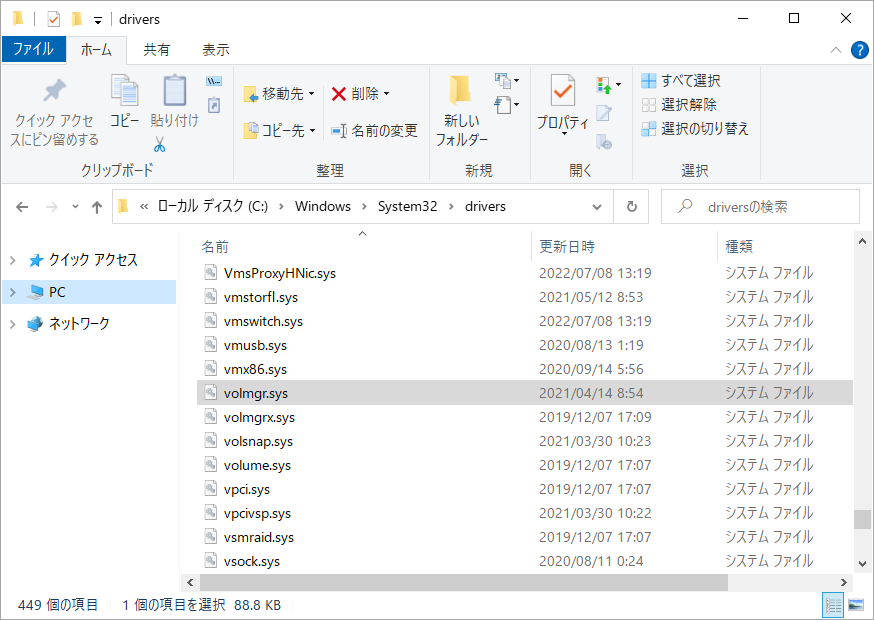Click the Copy path icon

[x=214, y=81]
